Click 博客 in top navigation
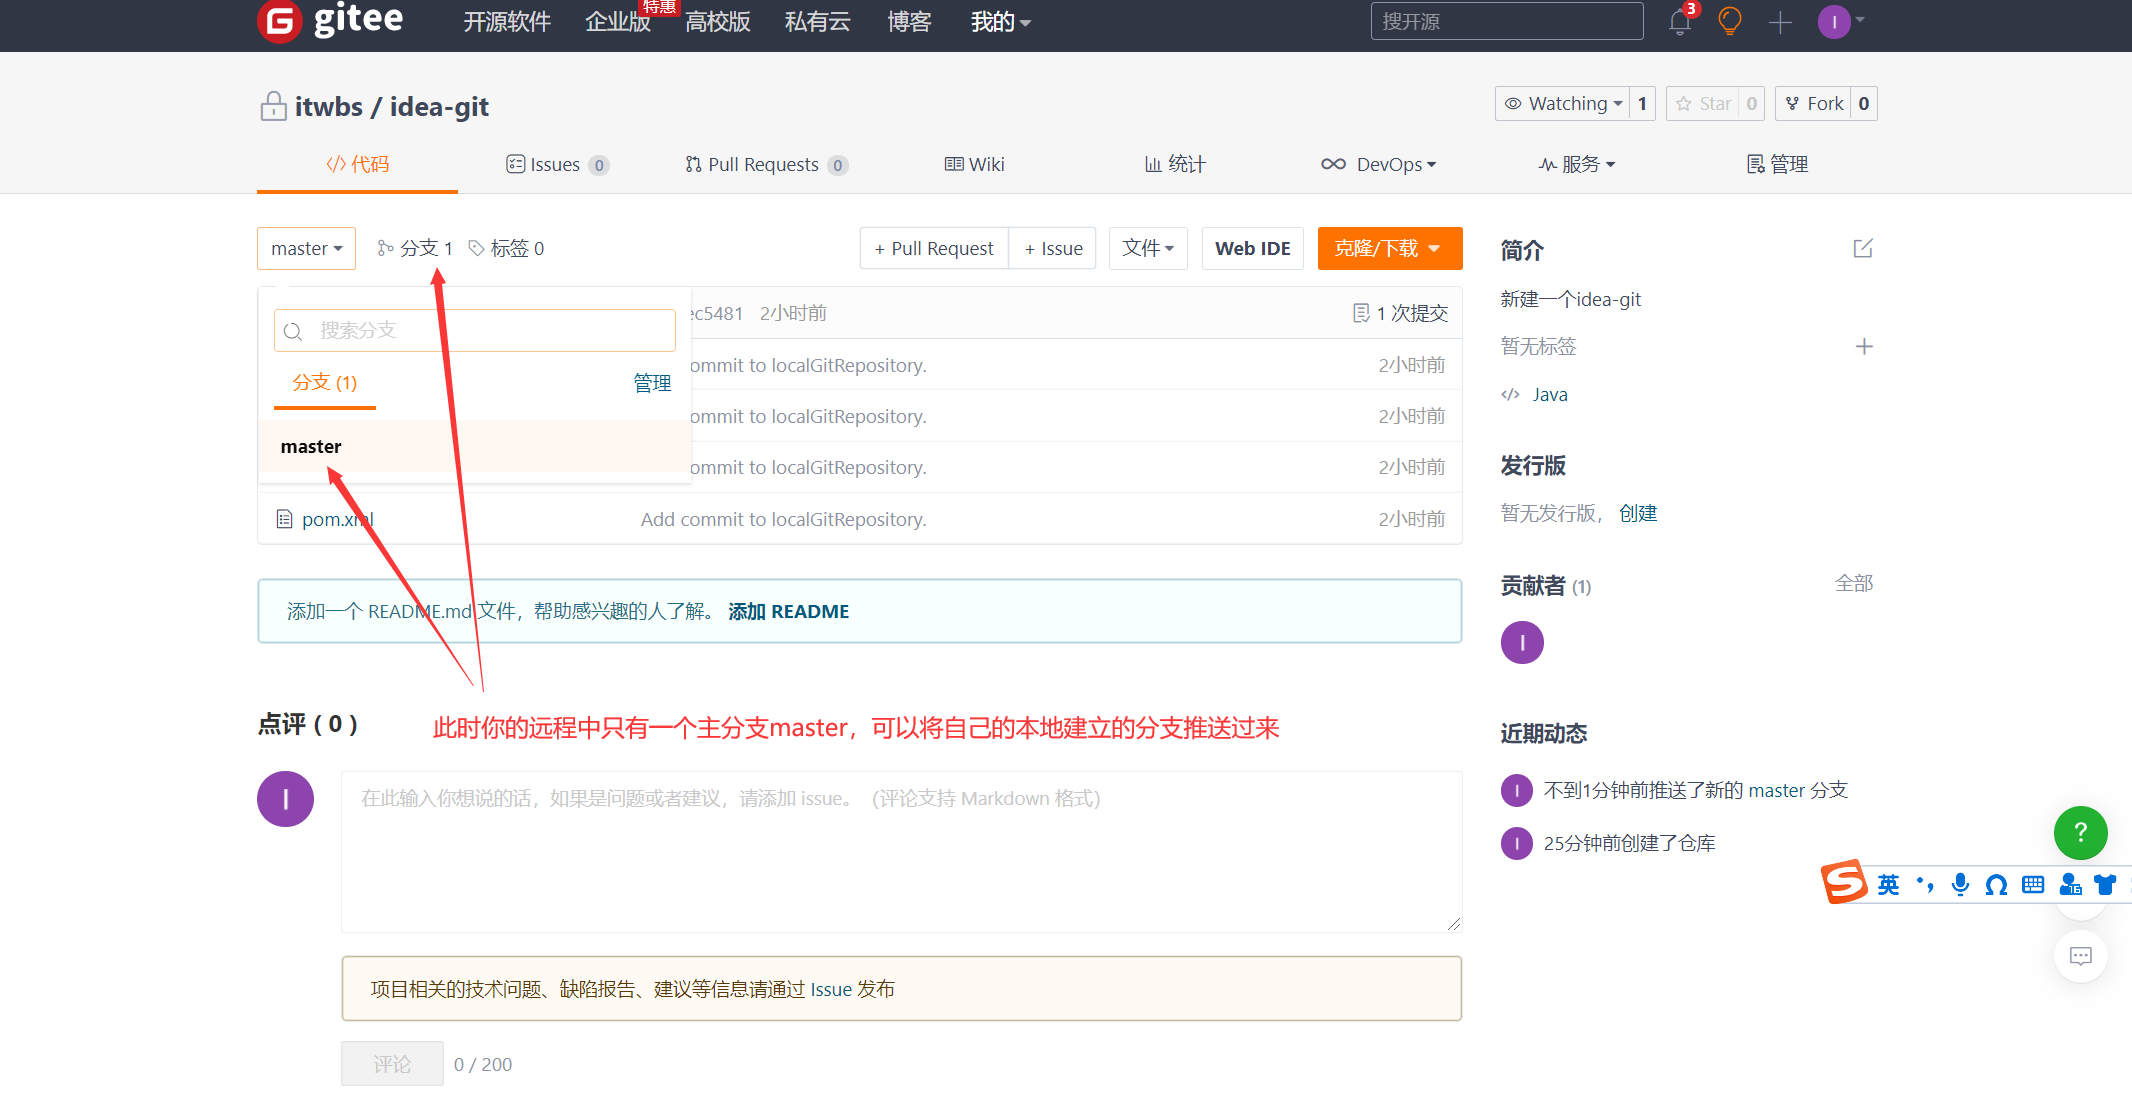The height and width of the screenshot is (1096, 2132). coord(909,22)
